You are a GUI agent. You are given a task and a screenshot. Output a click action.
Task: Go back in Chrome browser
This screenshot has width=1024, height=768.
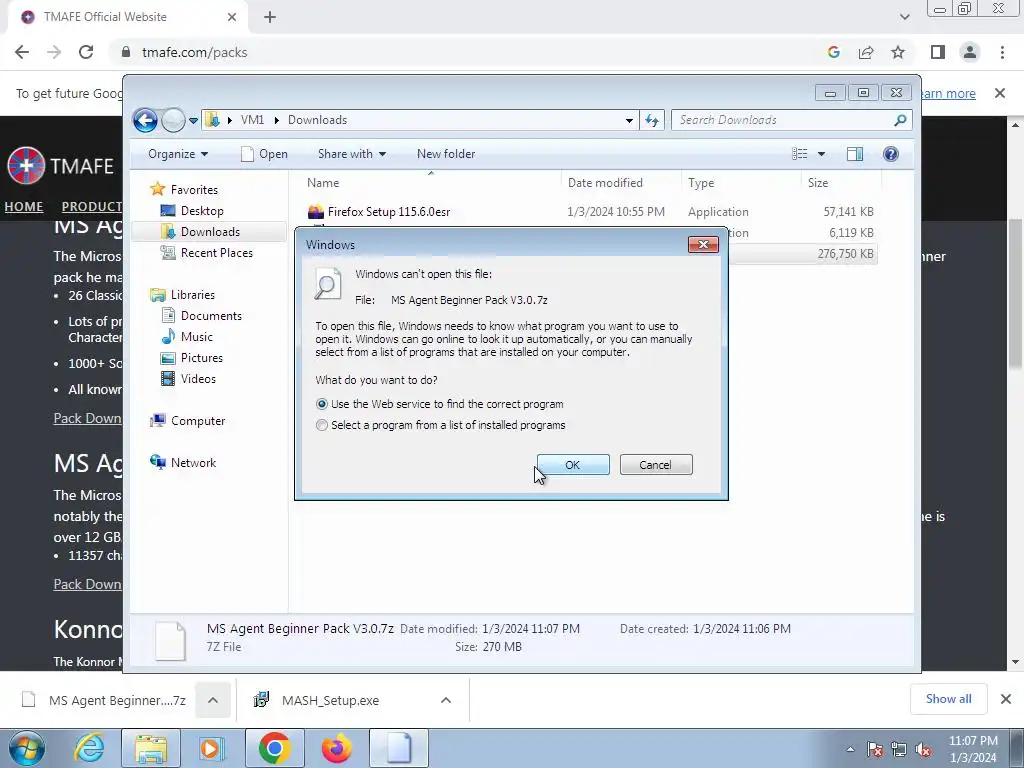coord(22,52)
